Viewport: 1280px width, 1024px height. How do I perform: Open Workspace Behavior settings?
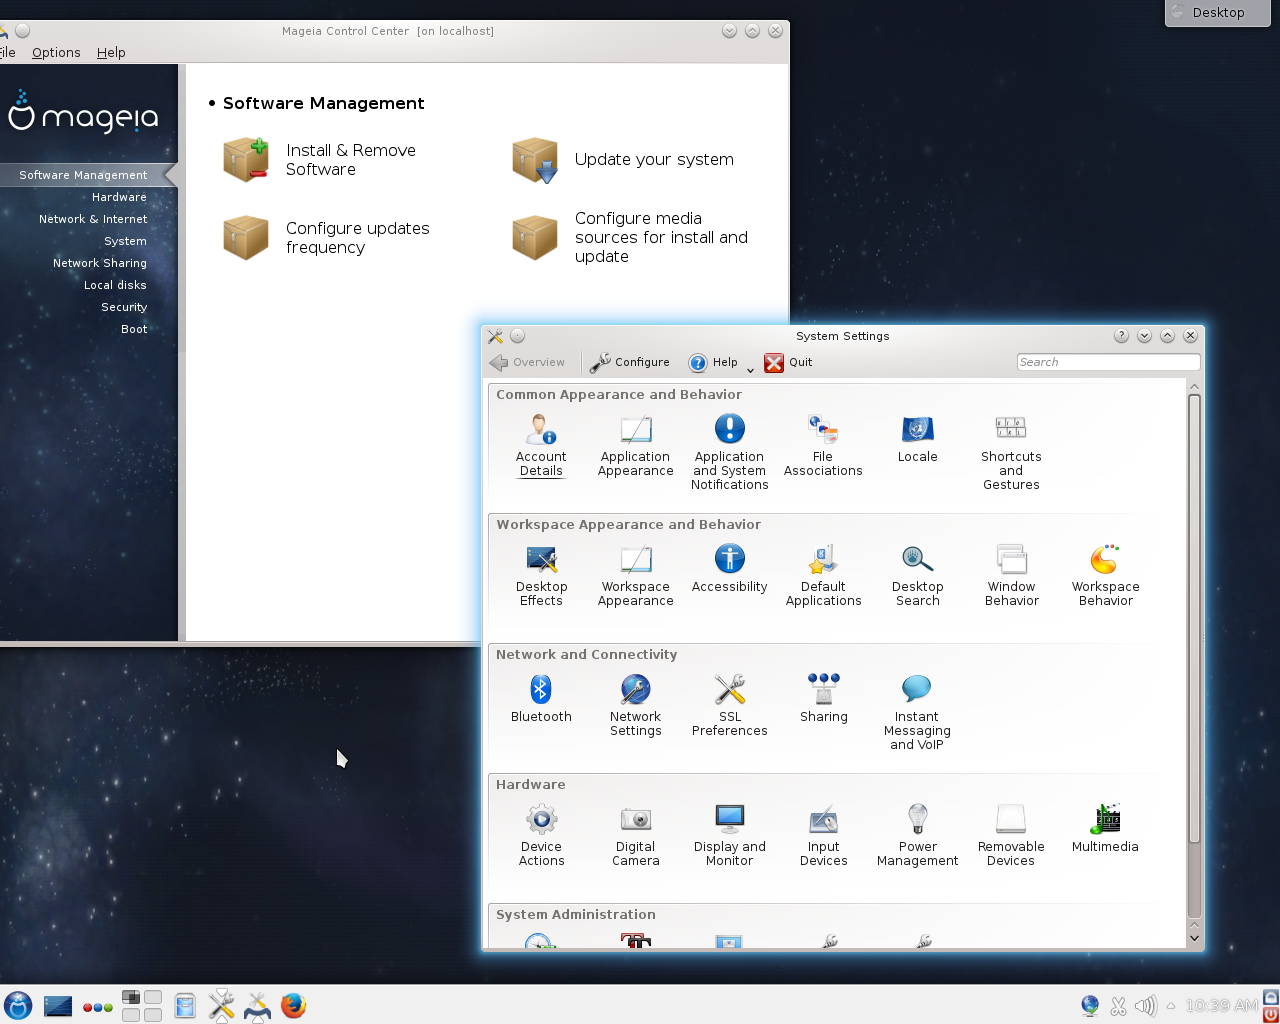point(1105,576)
